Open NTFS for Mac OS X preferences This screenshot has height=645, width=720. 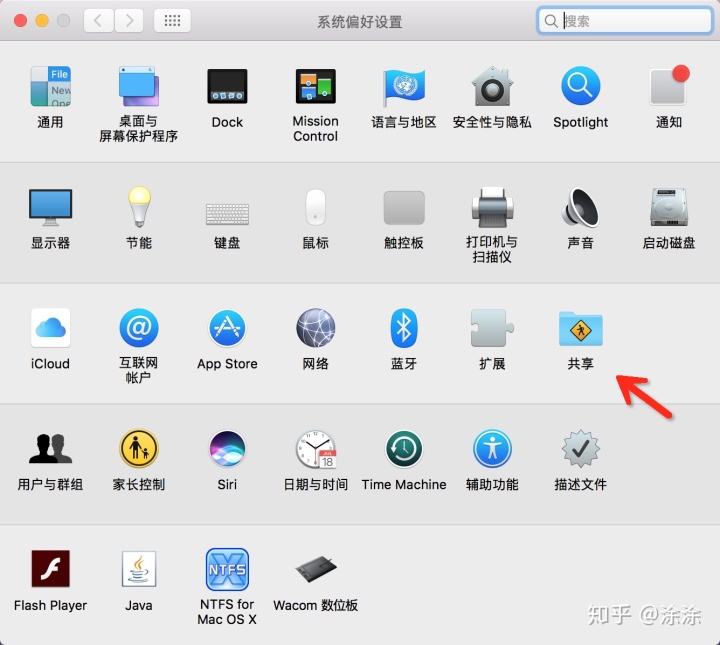(227, 569)
